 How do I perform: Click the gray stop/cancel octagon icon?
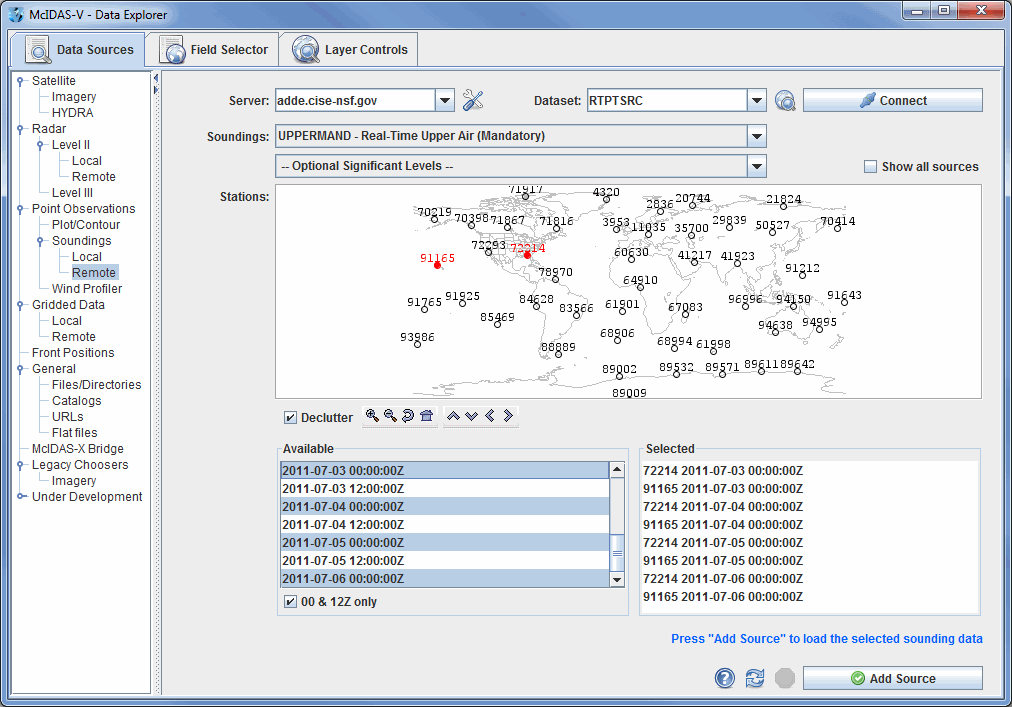pyautogui.click(x=785, y=678)
